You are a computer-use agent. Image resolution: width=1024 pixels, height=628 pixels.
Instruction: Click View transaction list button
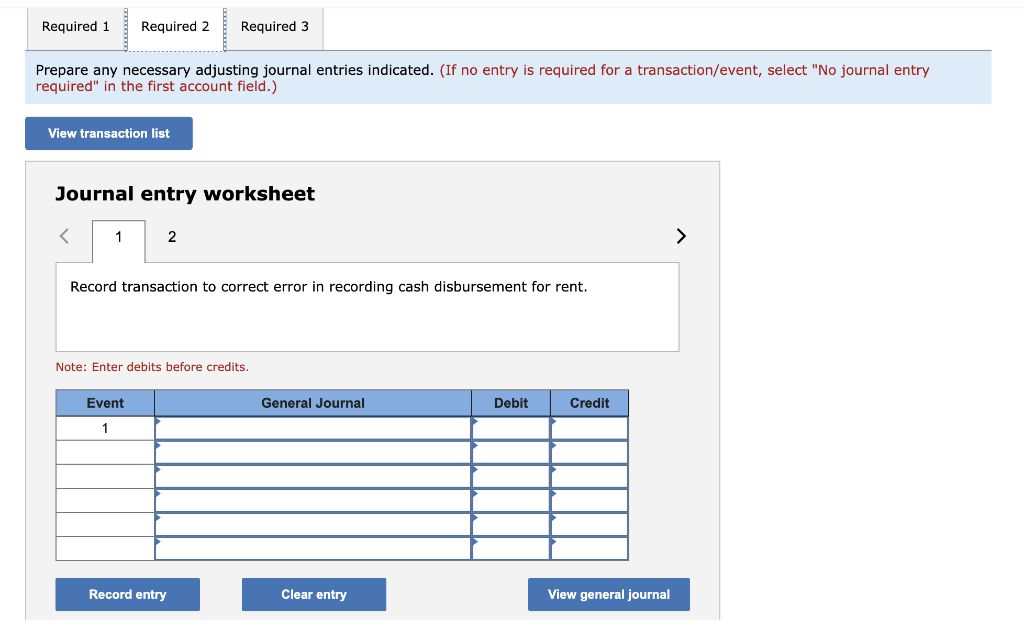pos(109,133)
